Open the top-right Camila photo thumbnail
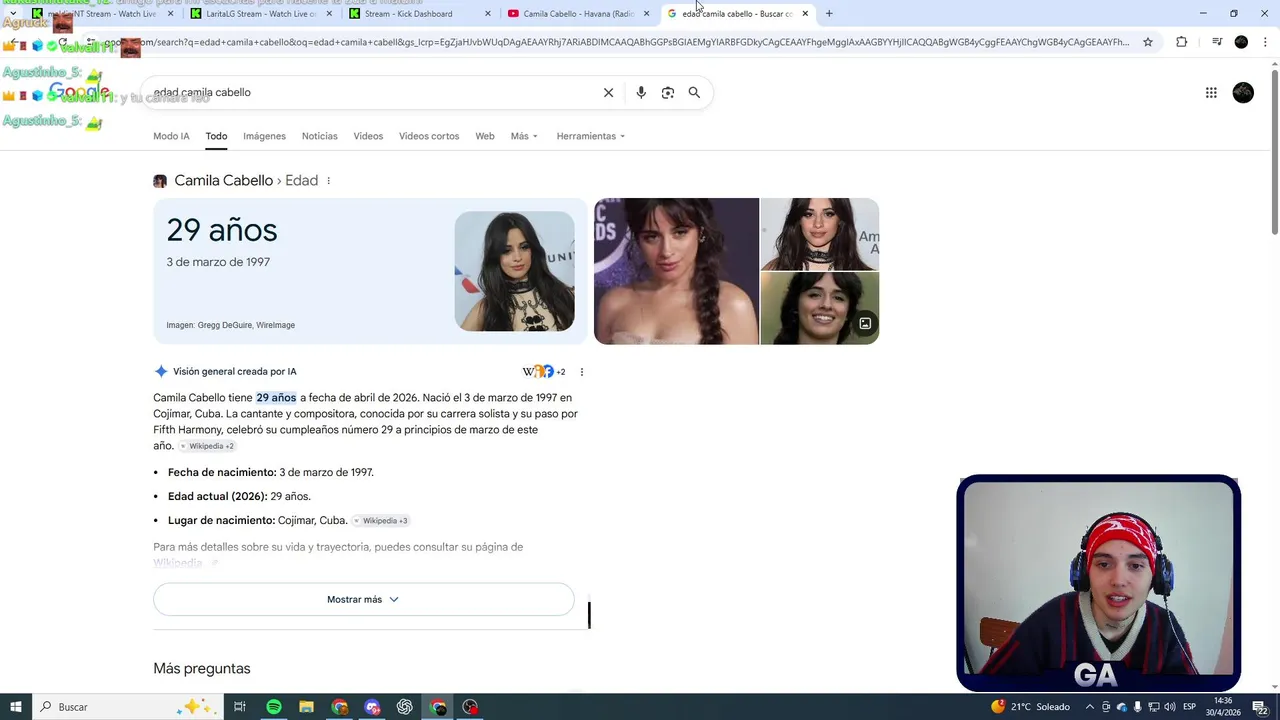The height and width of the screenshot is (720, 1280). [x=820, y=234]
